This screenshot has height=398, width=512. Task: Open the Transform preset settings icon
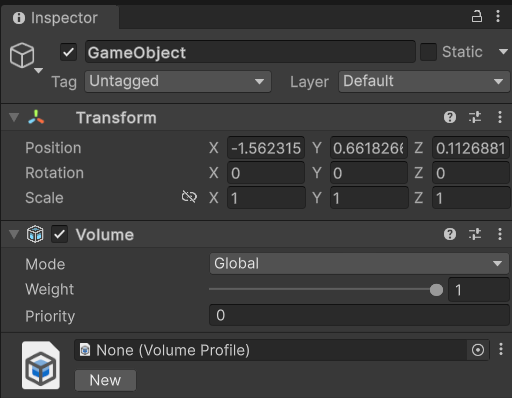tap(475, 117)
